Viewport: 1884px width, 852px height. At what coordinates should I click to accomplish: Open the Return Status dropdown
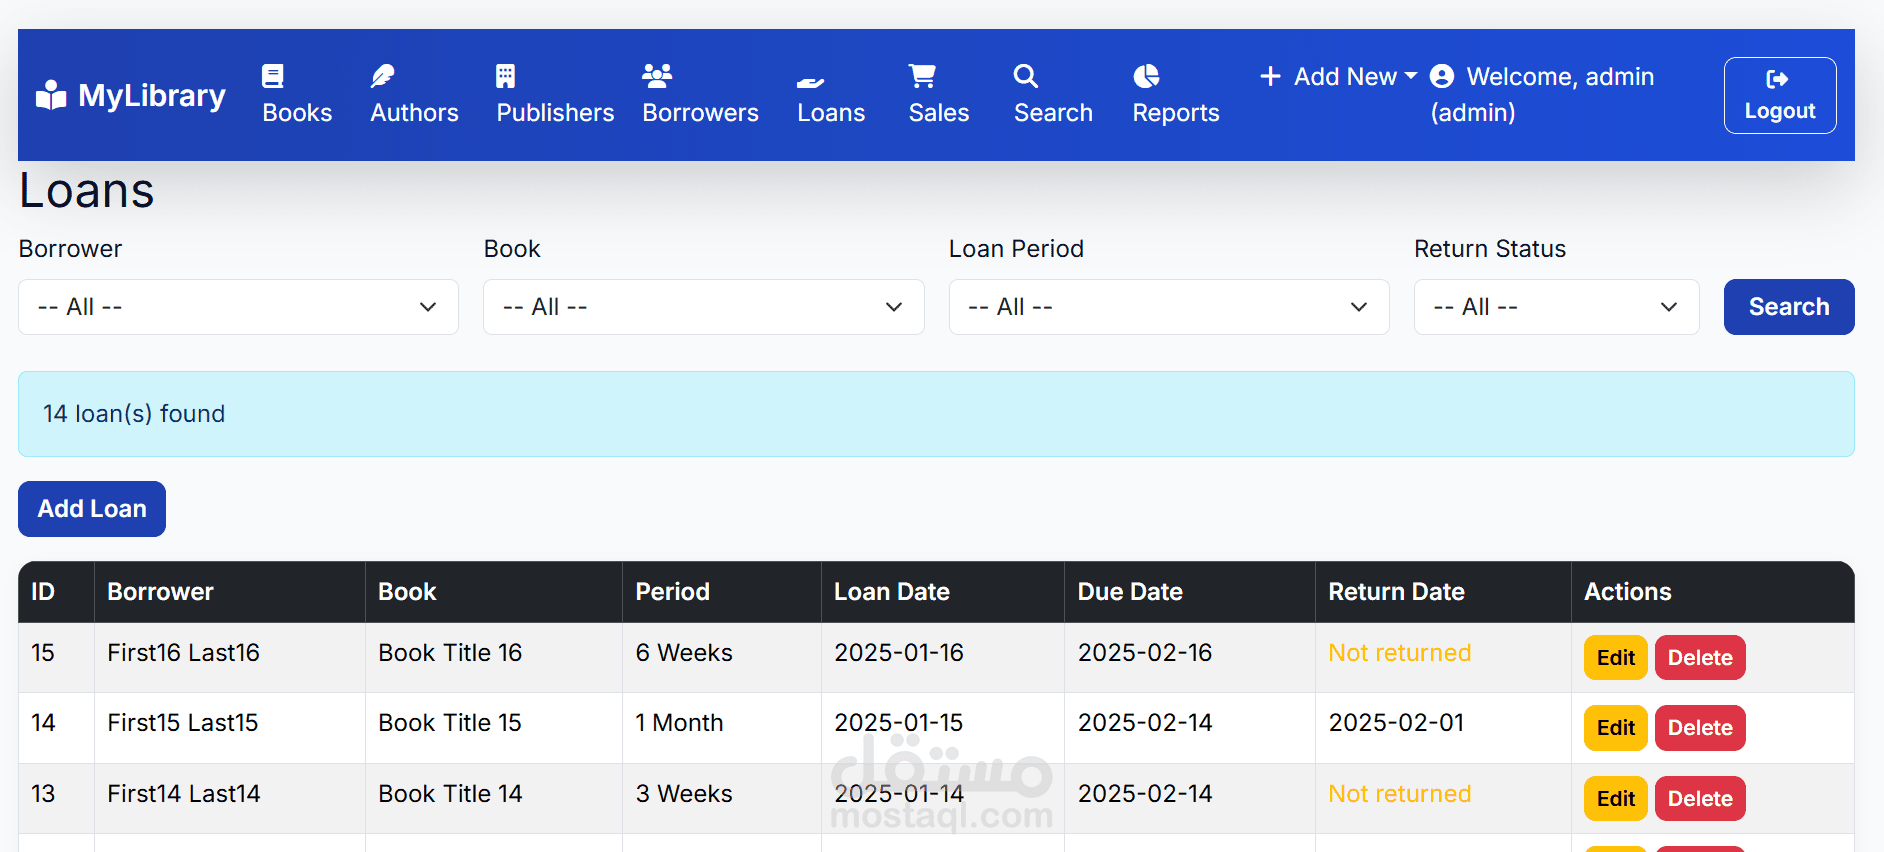[x=1556, y=307]
